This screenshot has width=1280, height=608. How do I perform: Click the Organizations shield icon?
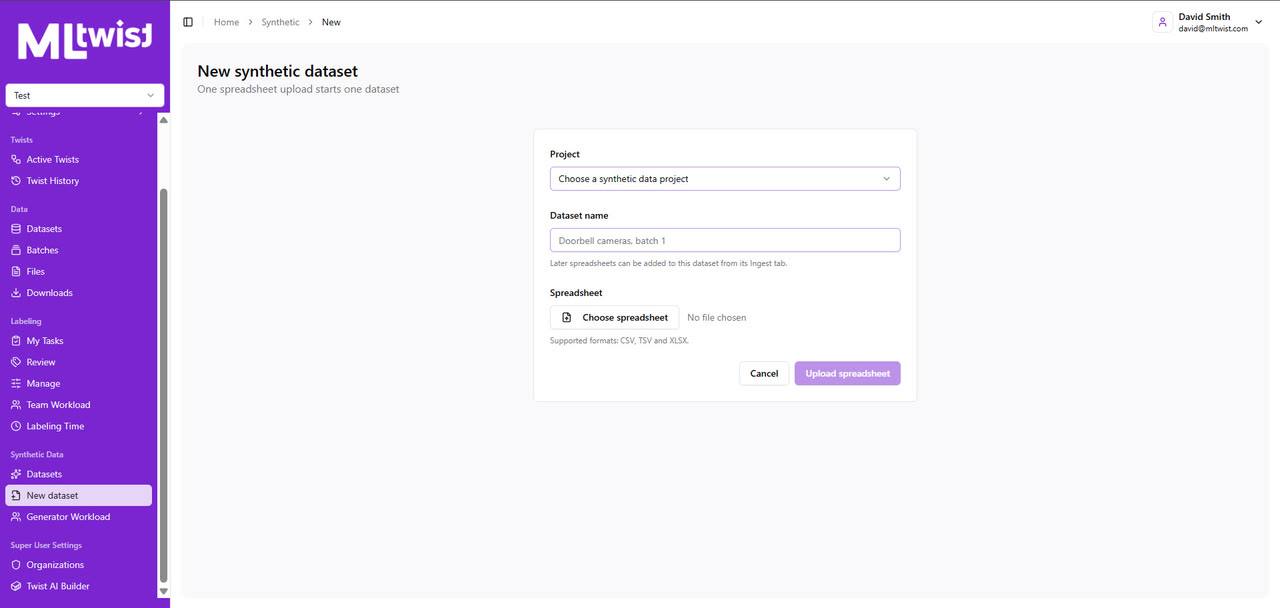pos(16,565)
